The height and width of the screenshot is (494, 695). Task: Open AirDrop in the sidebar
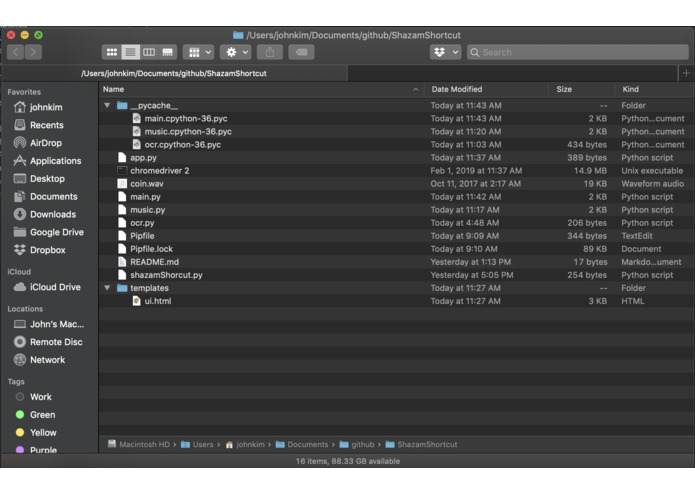(46, 143)
